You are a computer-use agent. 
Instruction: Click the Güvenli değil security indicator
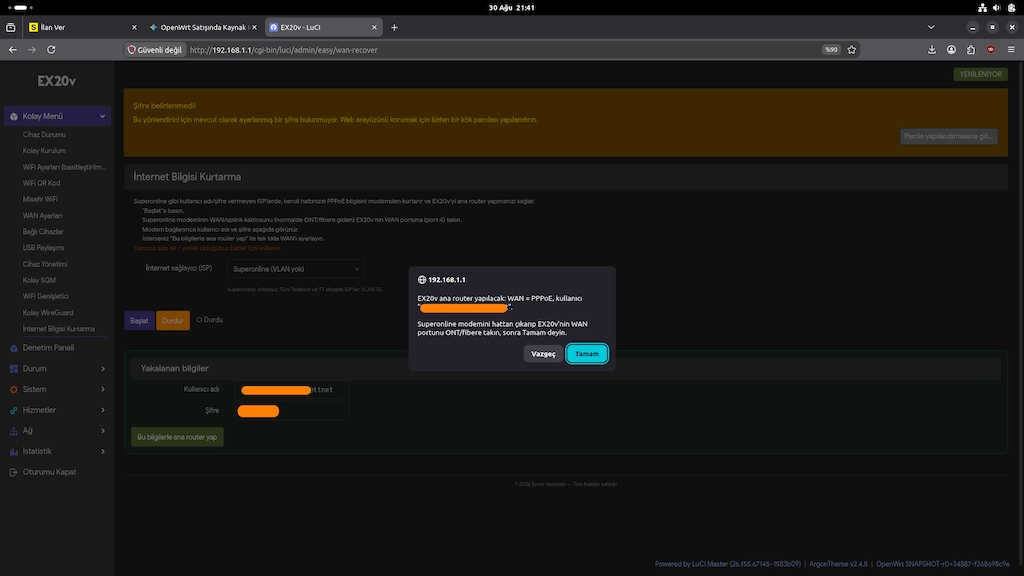tap(155, 50)
